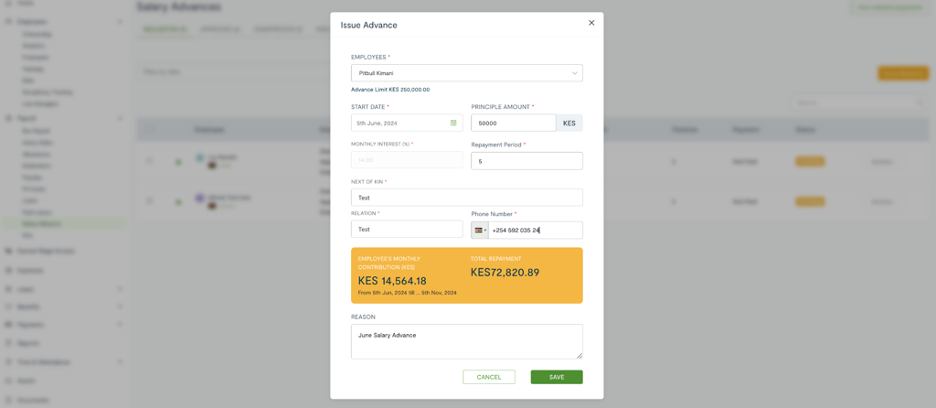
Task: Toggle the table header select-all checkbox
Action: (x=150, y=129)
